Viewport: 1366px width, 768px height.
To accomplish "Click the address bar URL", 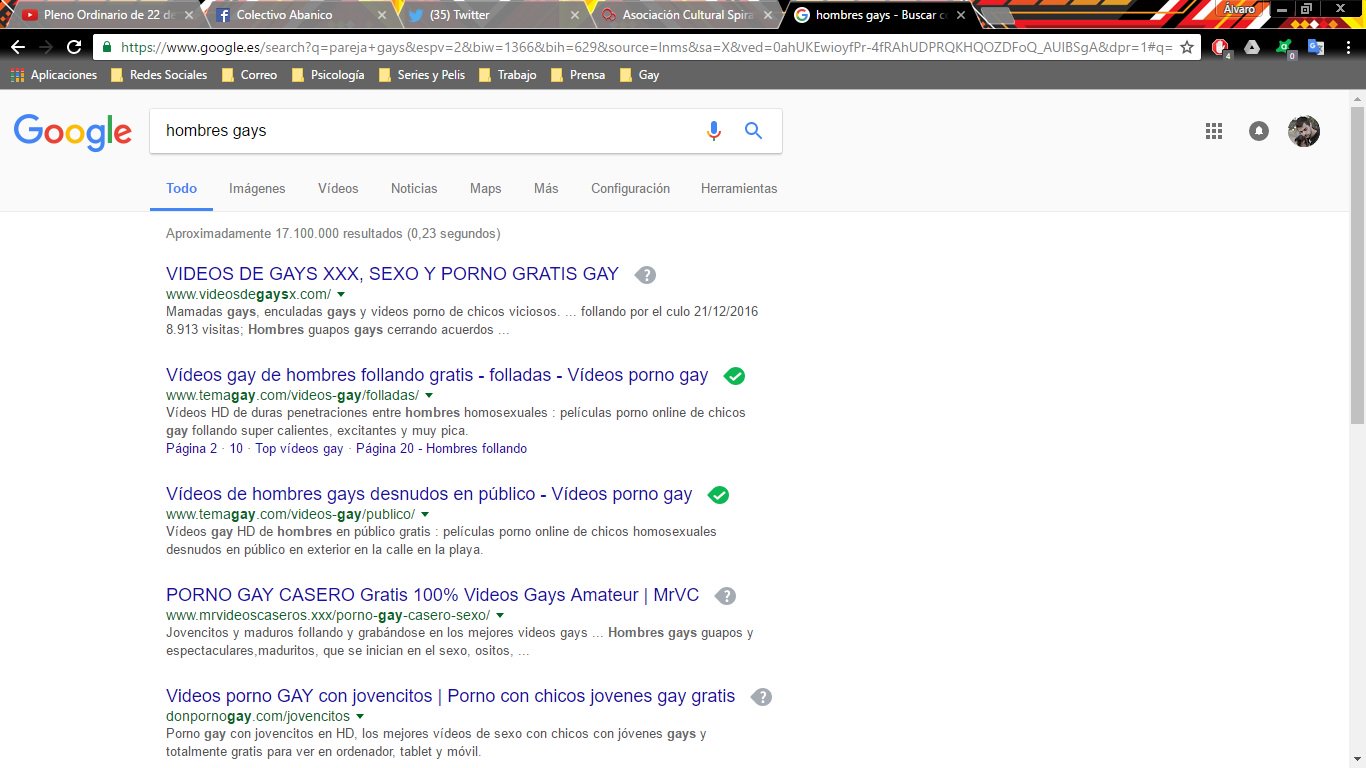I will (646, 47).
